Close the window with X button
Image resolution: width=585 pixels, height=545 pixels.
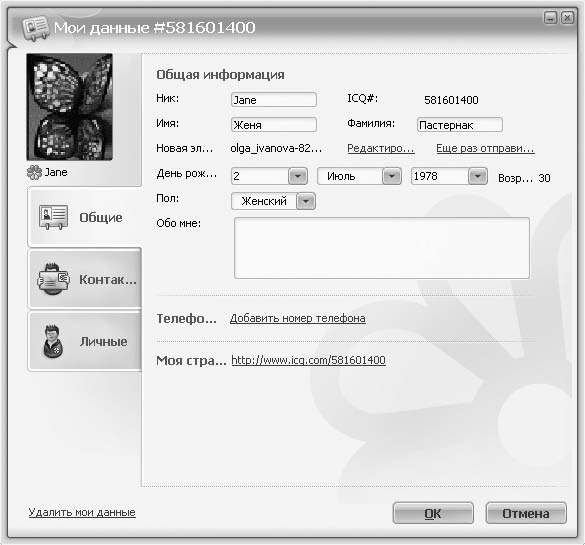(x=567, y=18)
